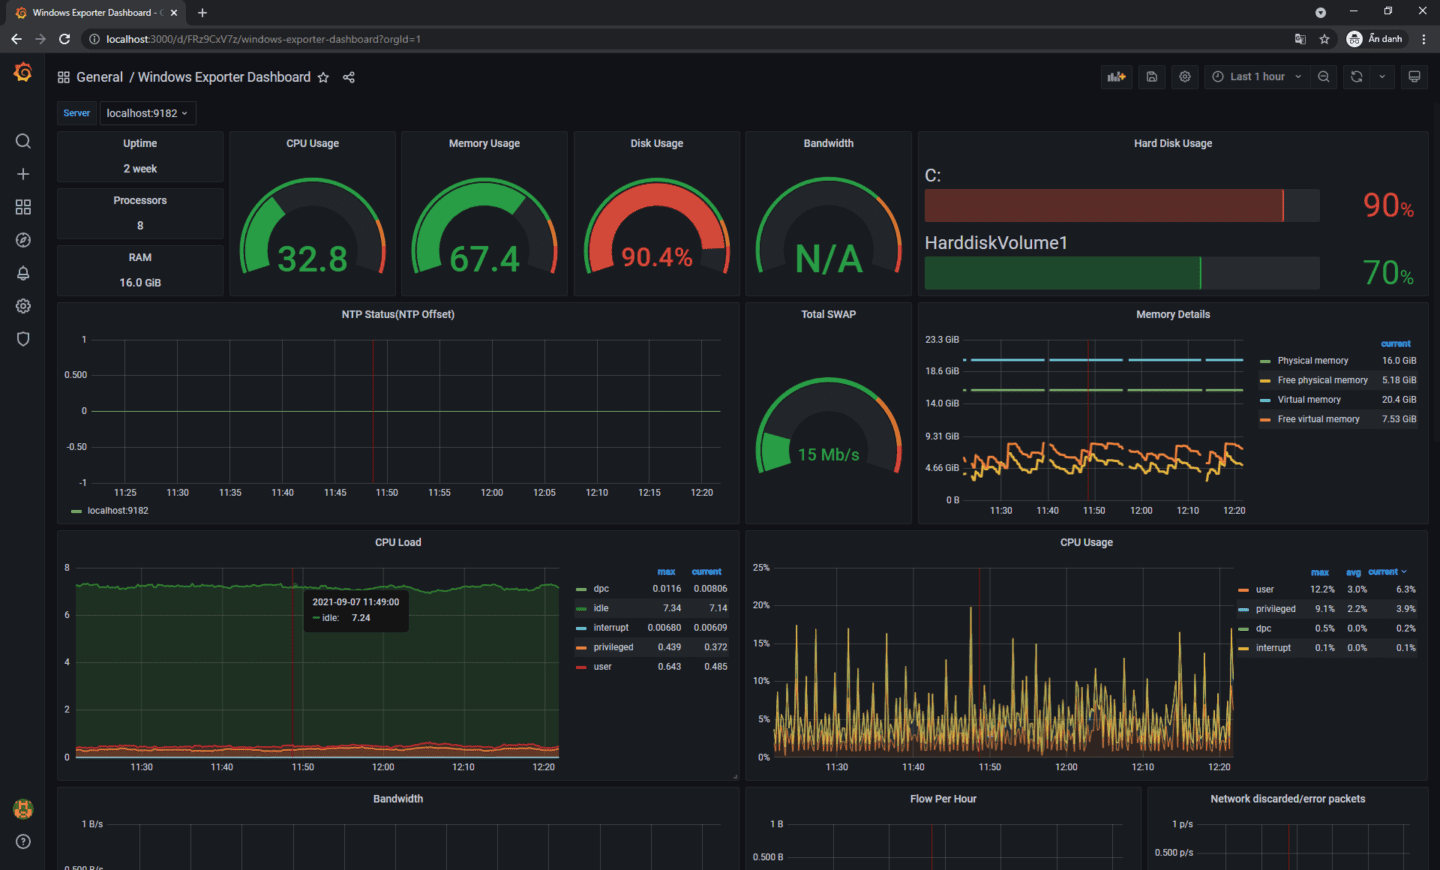Open the Search dashboards magnifier icon
Image resolution: width=1440 pixels, height=870 pixels.
(x=23, y=141)
